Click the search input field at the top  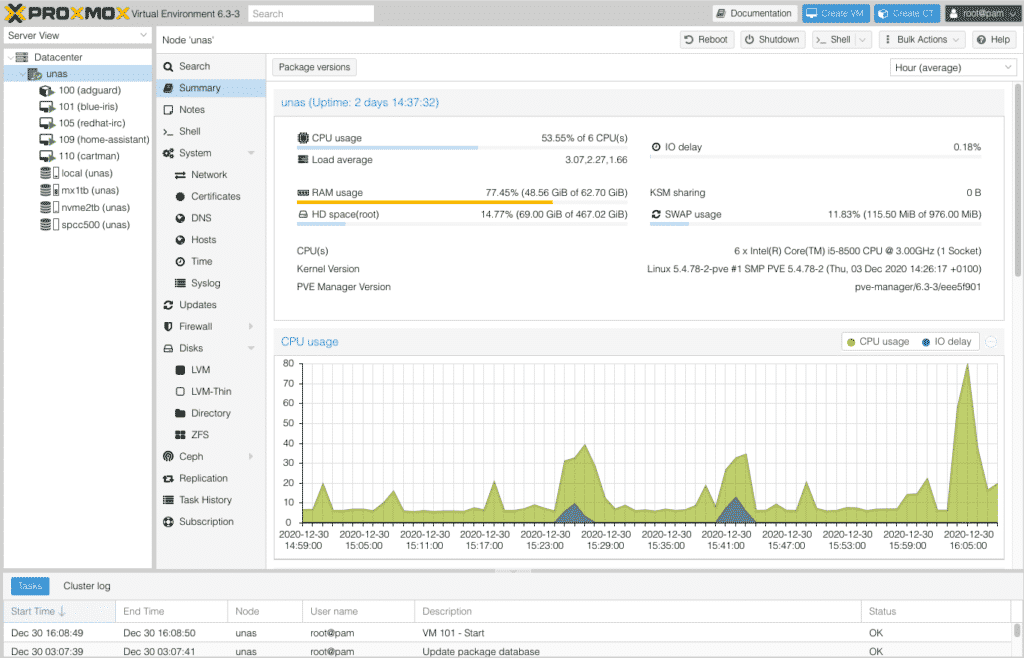[x=310, y=13]
